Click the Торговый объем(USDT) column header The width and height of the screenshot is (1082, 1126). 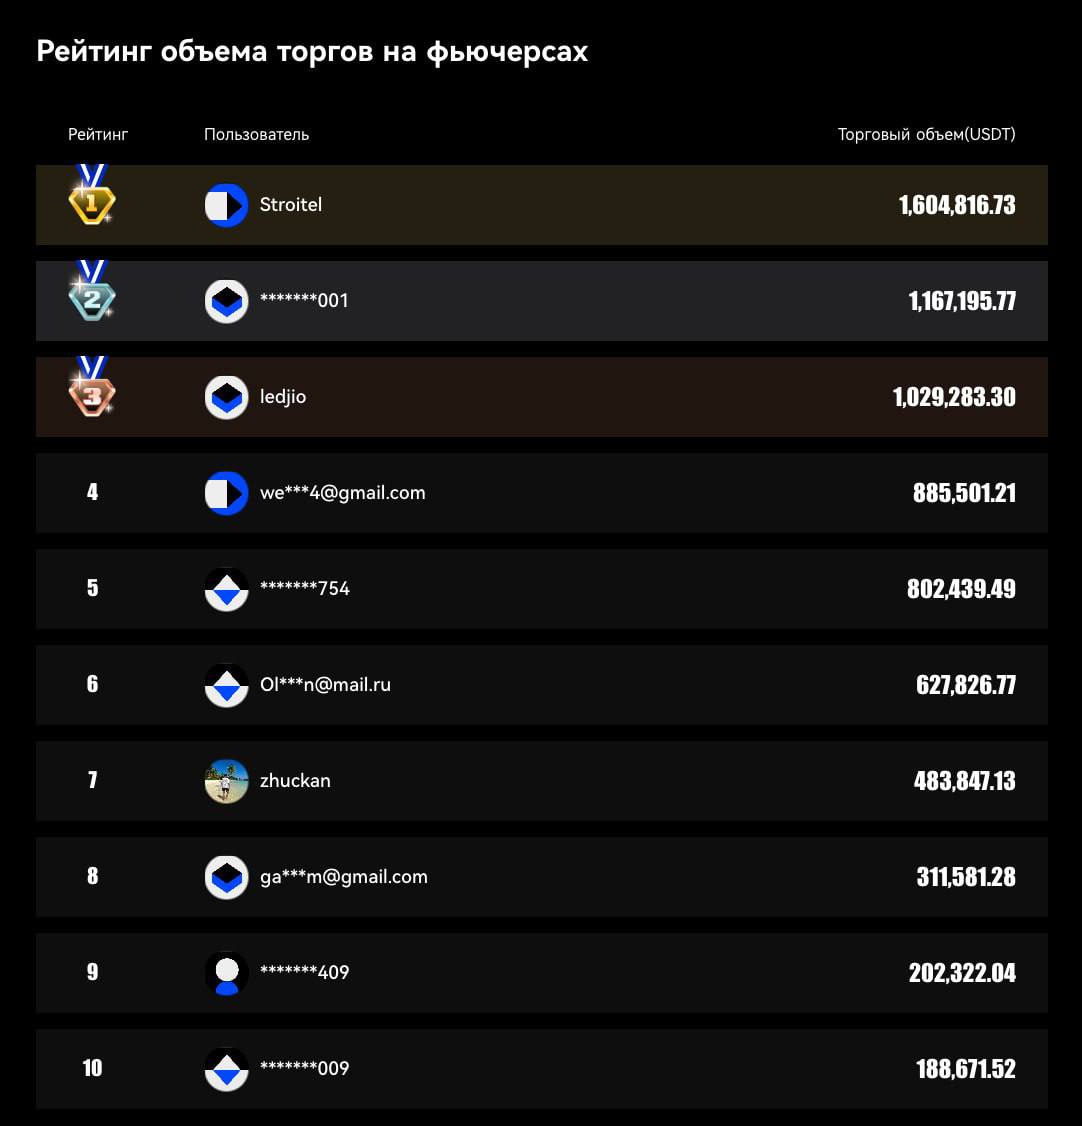[x=926, y=134]
